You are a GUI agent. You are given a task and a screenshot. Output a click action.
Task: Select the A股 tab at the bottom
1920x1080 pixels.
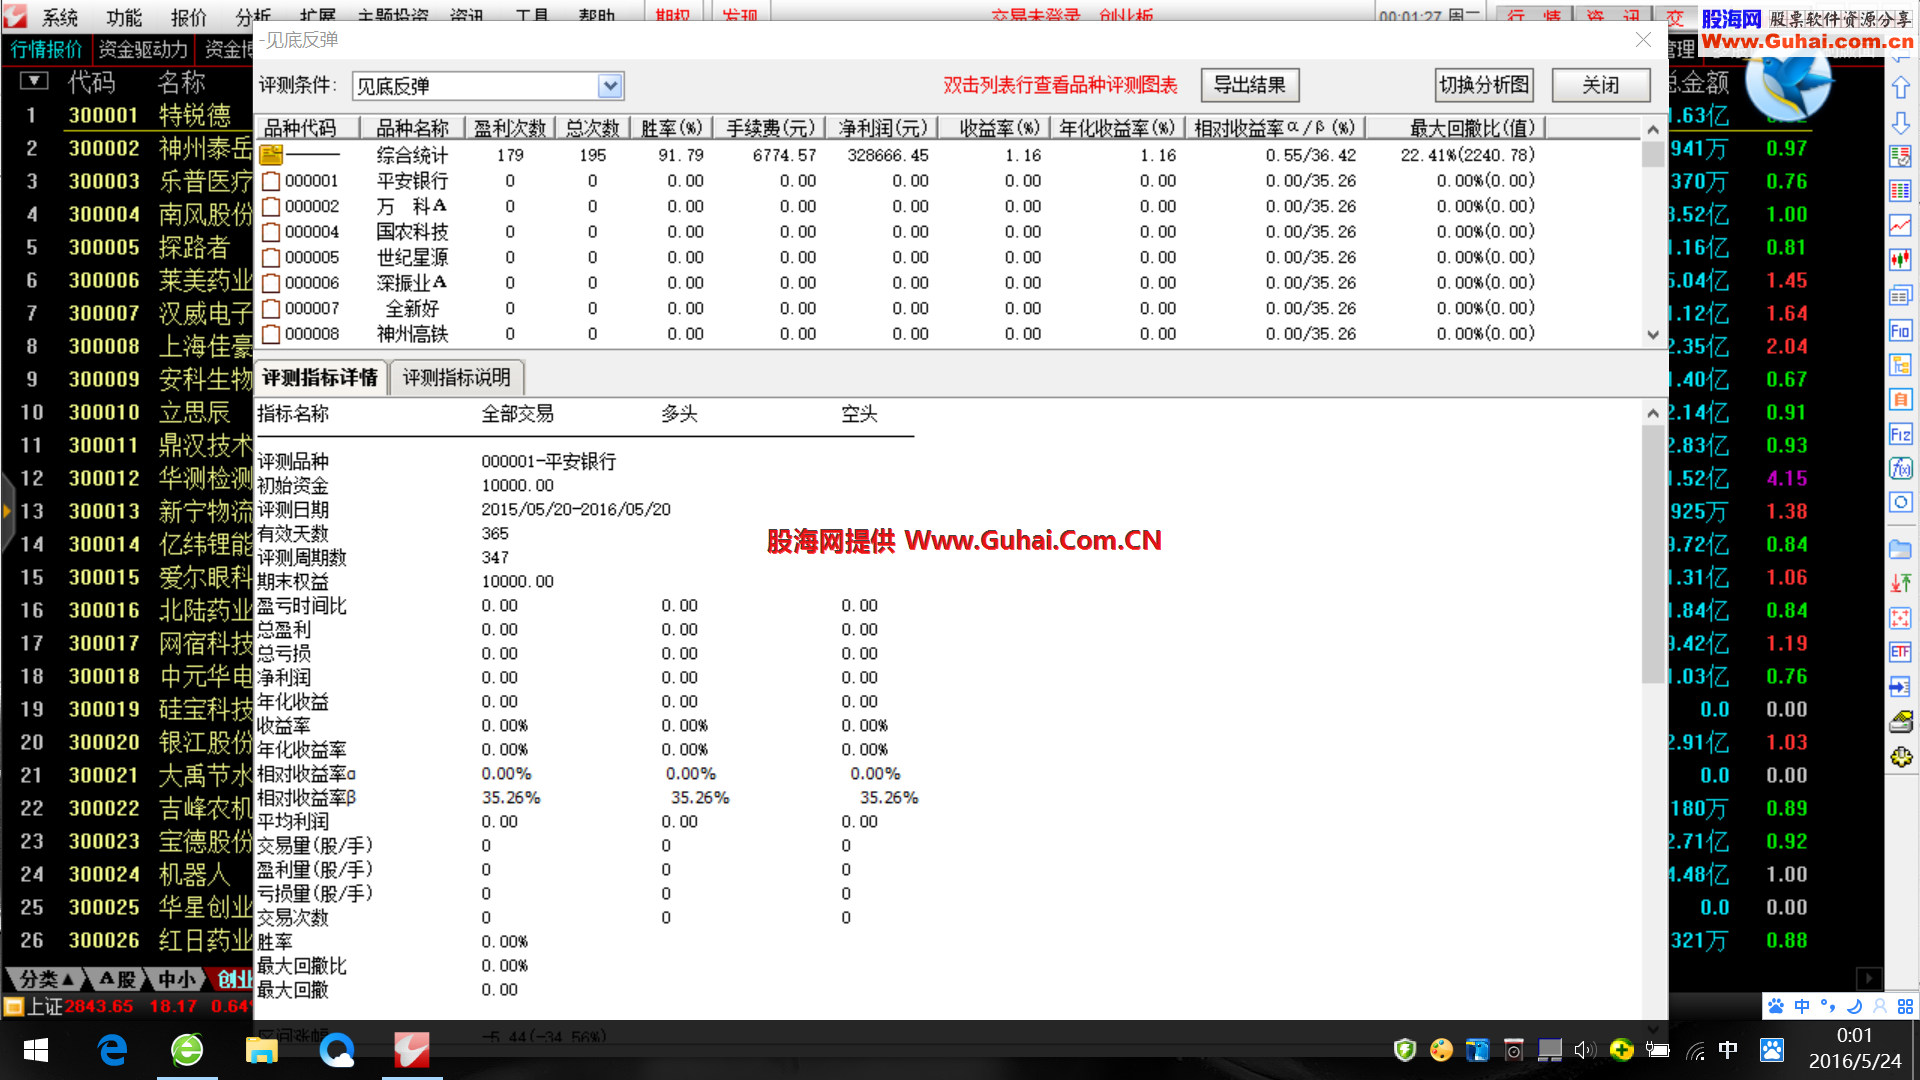tap(118, 979)
